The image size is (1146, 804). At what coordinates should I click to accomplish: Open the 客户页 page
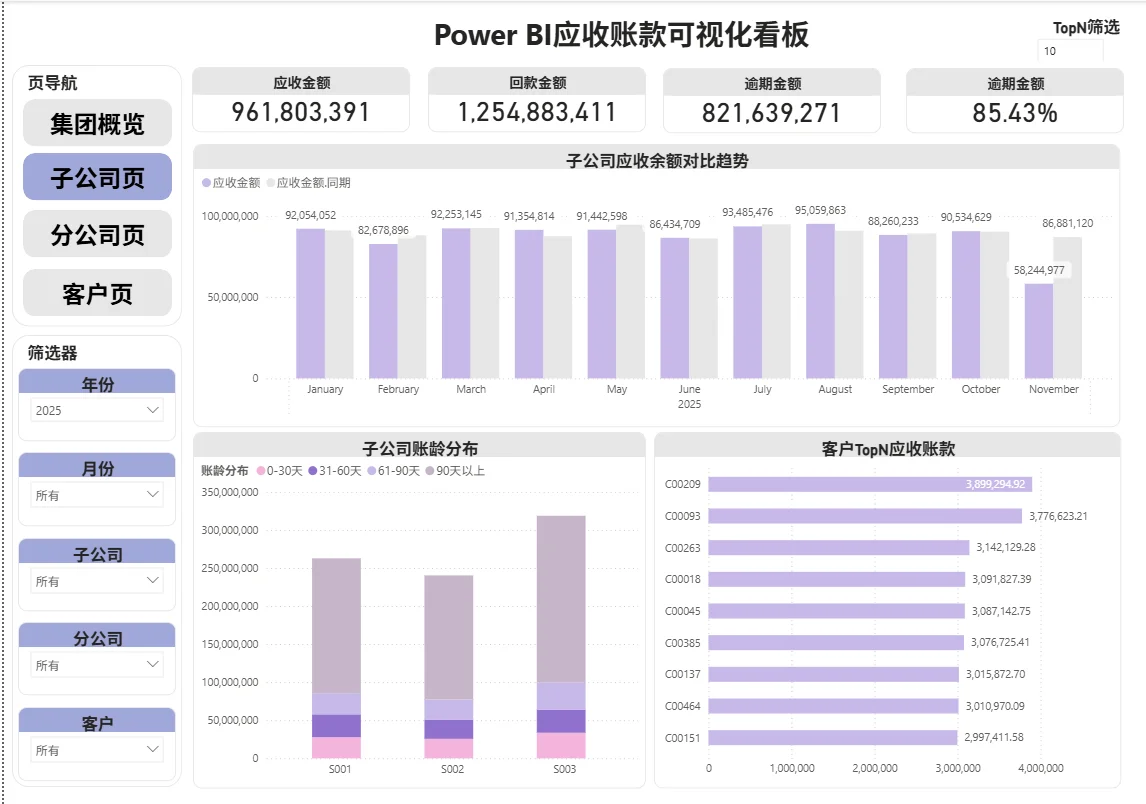[97, 292]
